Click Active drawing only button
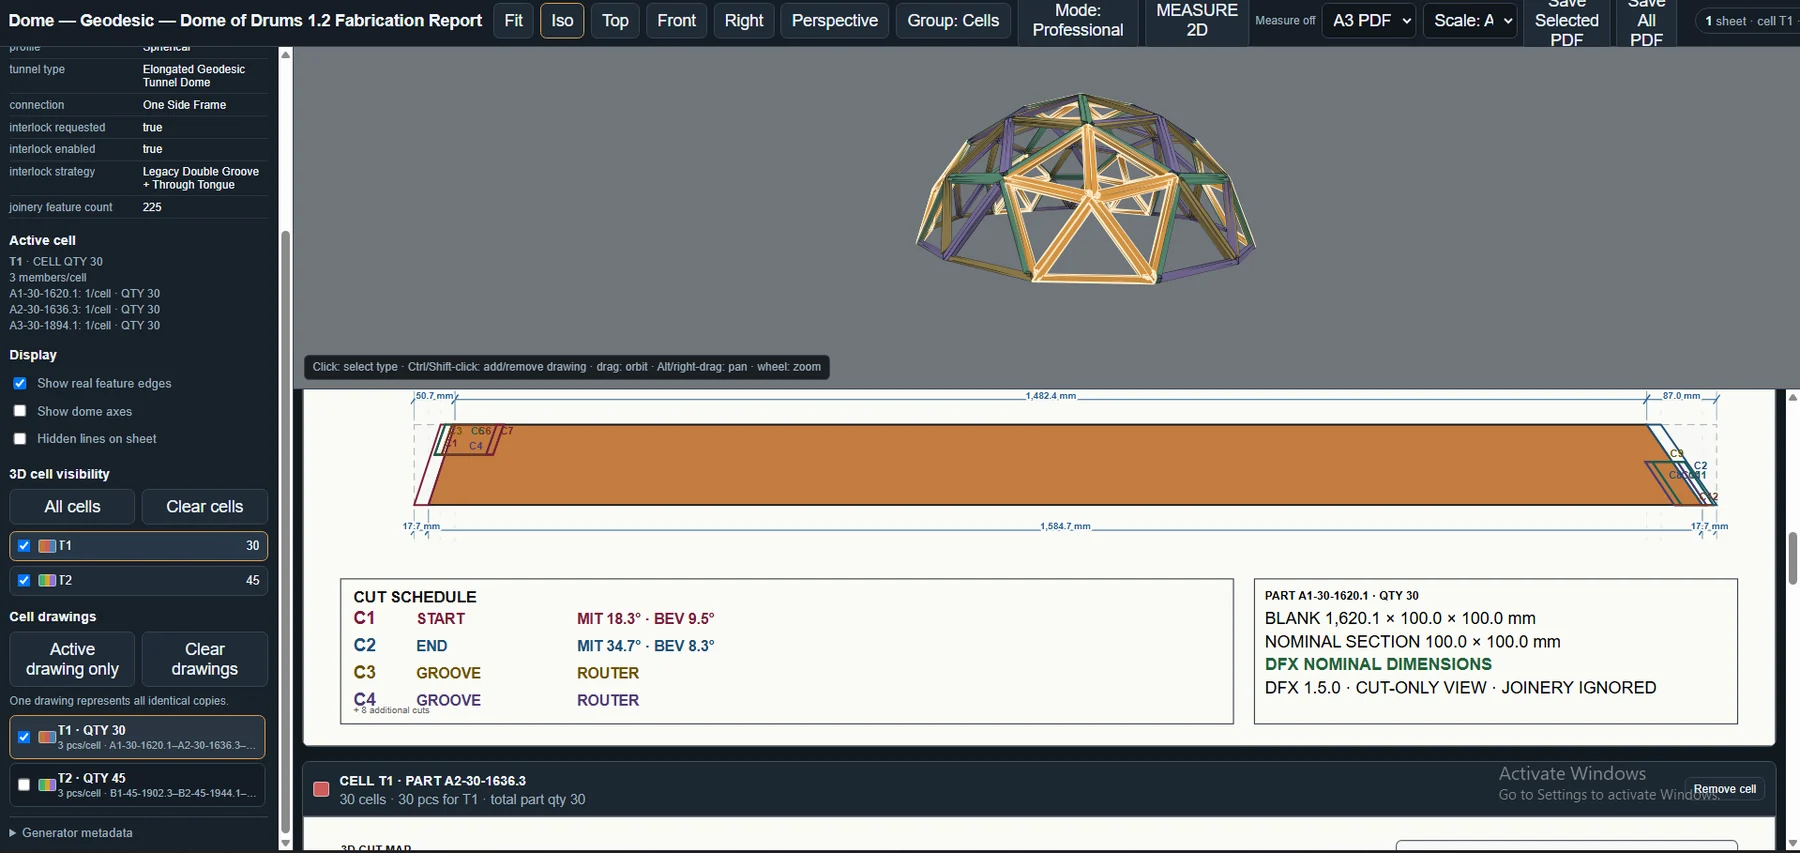The height and width of the screenshot is (853, 1800). 72,659
